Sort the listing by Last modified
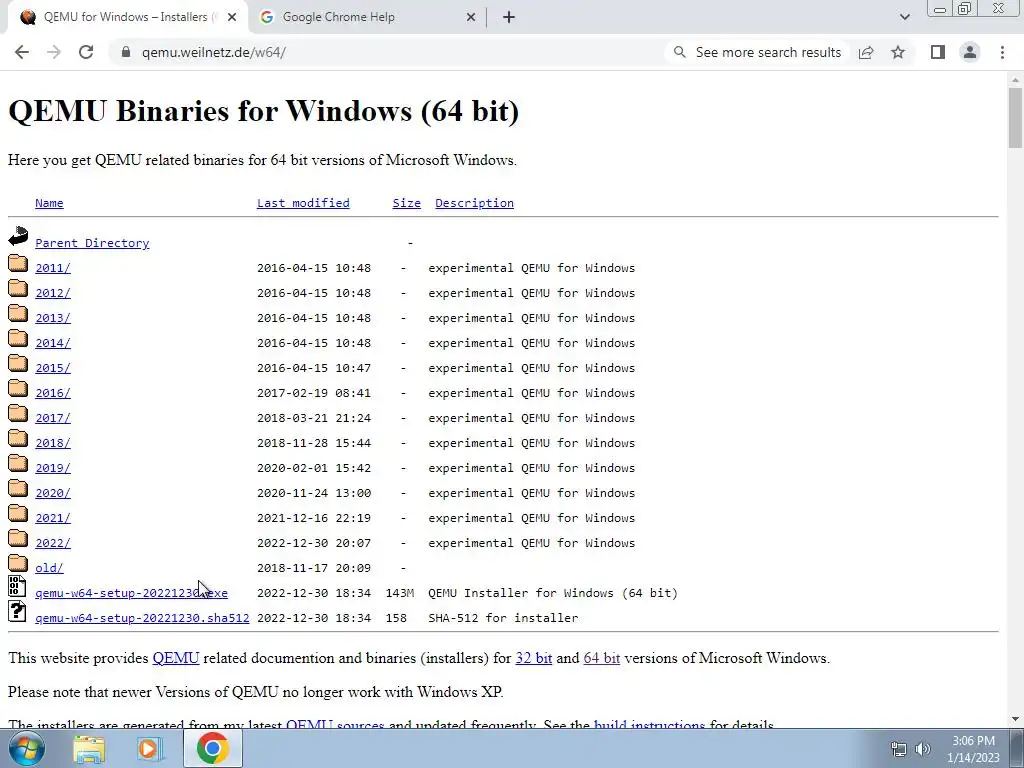The image size is (1024, 768). pos(303,203)
